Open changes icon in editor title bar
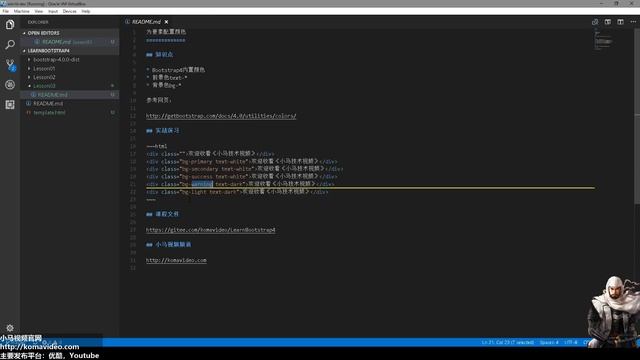 pos(595,22)
